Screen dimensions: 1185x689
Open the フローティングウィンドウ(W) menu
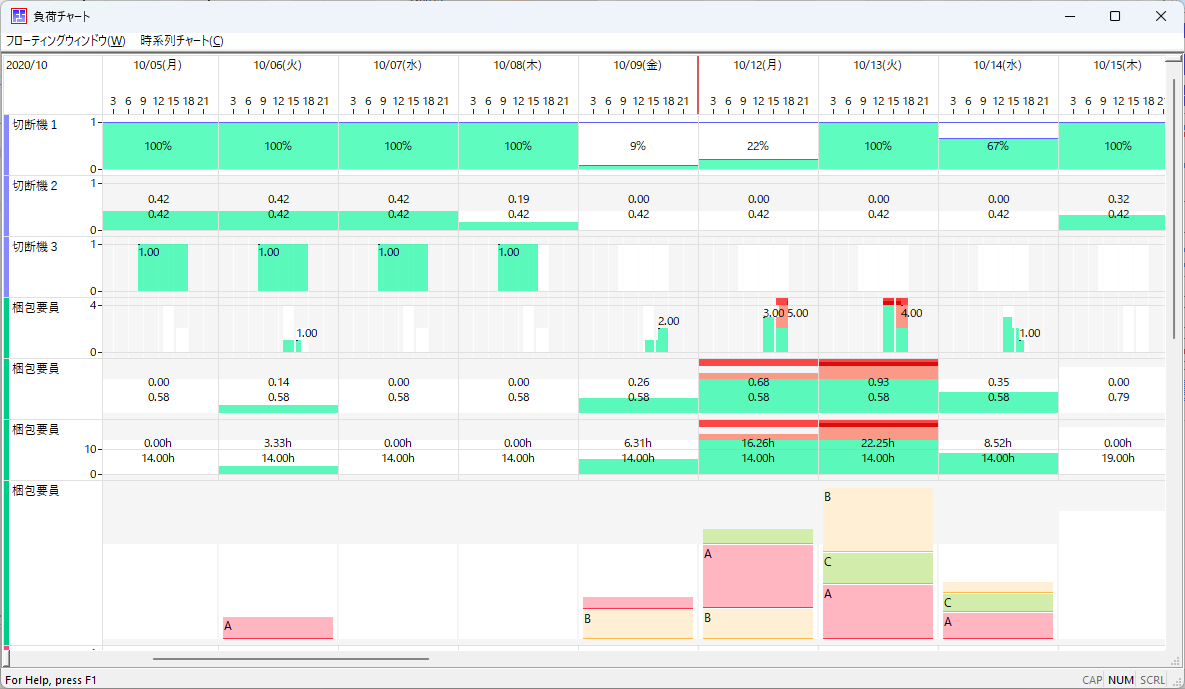coord(65,41)
